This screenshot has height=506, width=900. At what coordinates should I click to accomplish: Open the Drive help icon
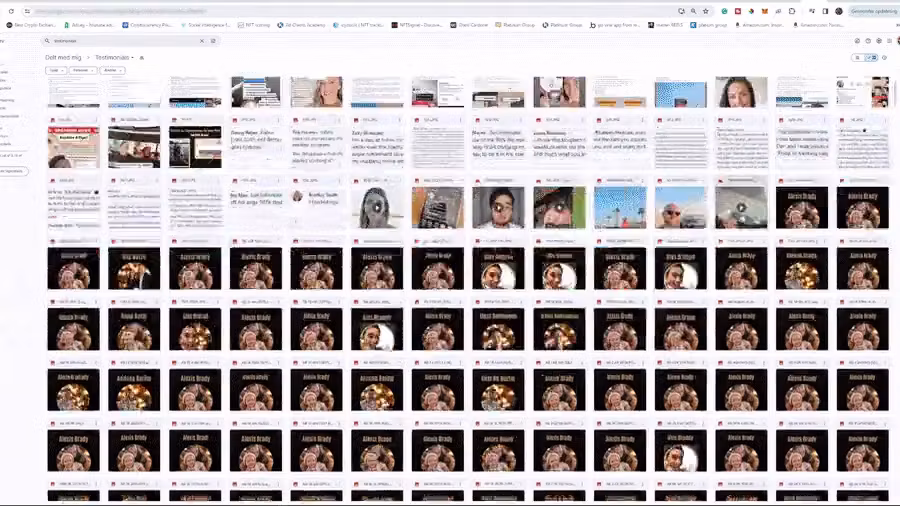click(x=868, y=41)
